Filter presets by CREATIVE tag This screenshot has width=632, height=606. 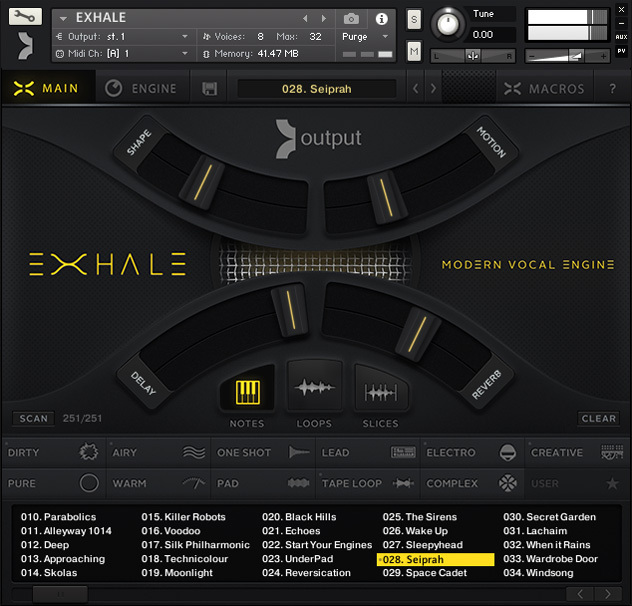(x=577, y=452)
